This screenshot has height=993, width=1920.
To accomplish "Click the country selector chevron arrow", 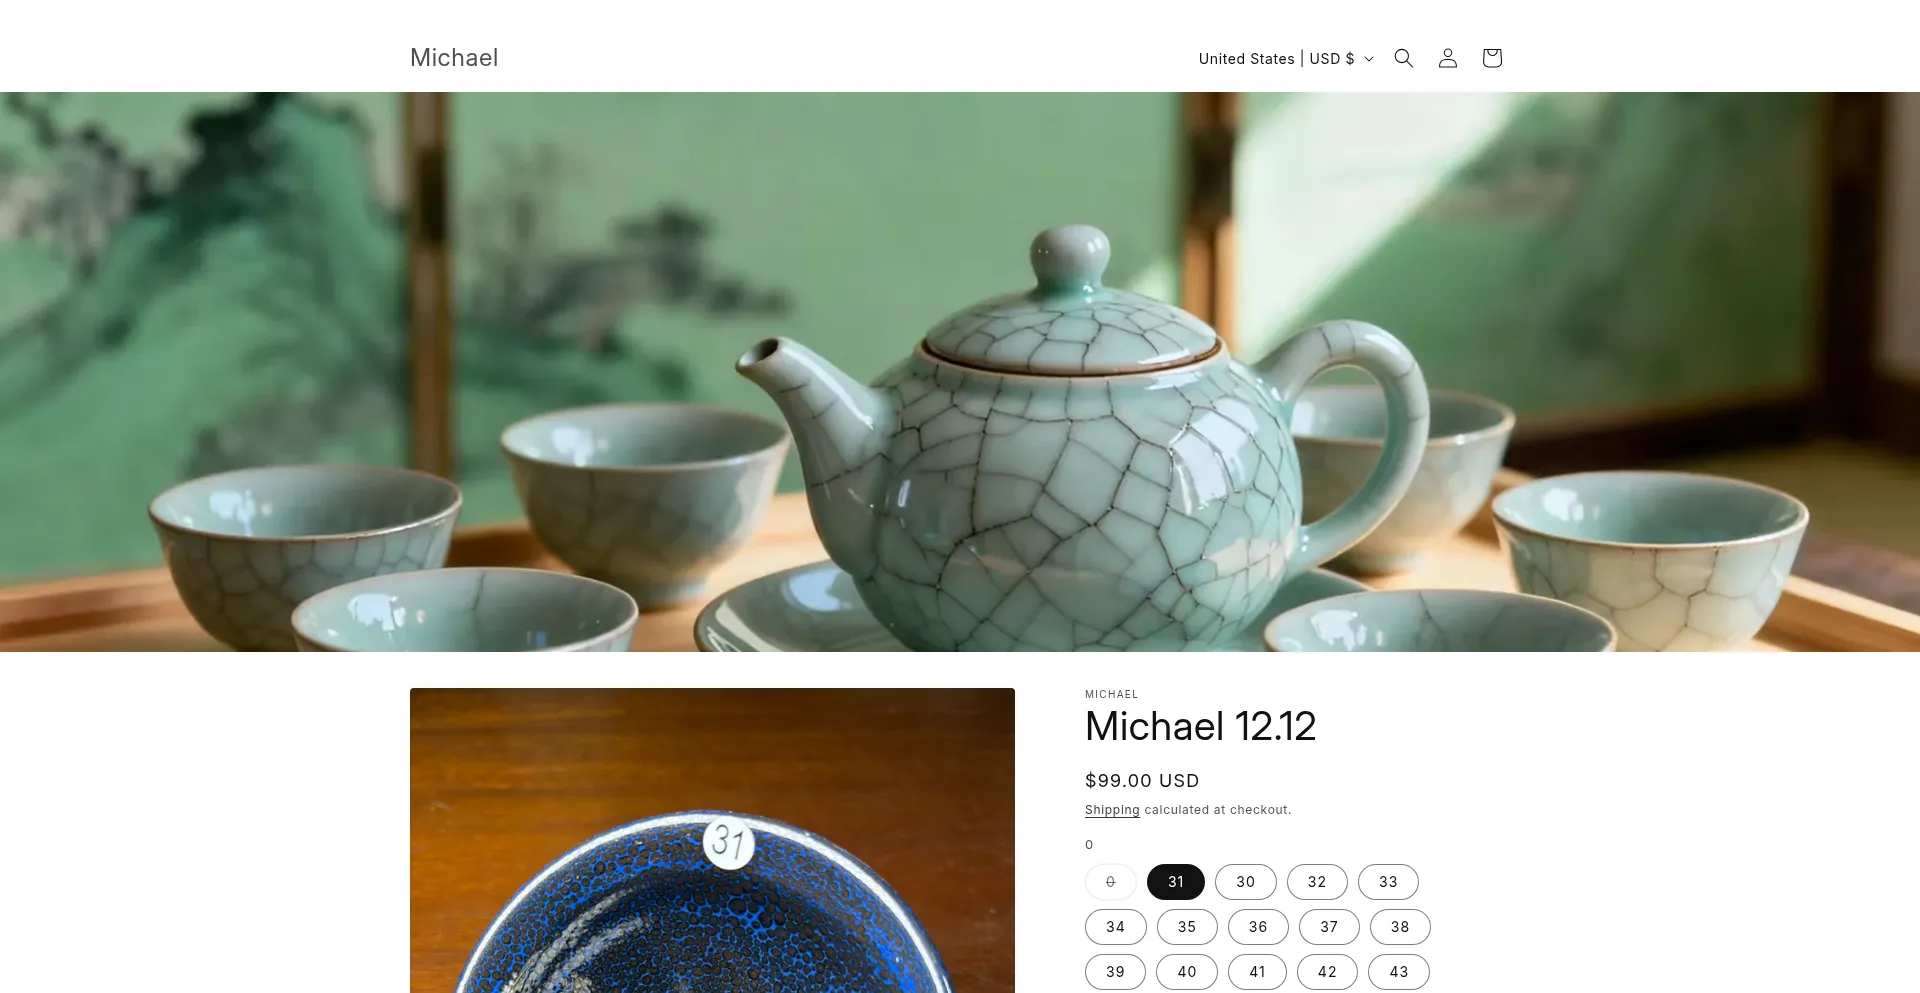I will point(1369,59).
